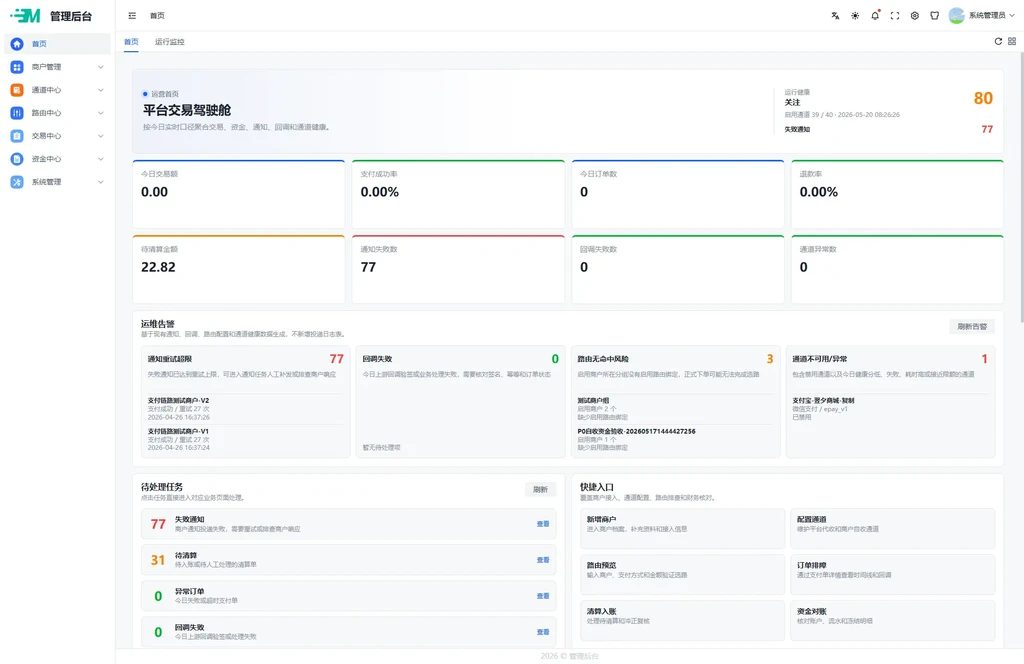This screenshot has height=664, width=1024.
Task: Click the 回调失败数 stat card
Action: 678,269
